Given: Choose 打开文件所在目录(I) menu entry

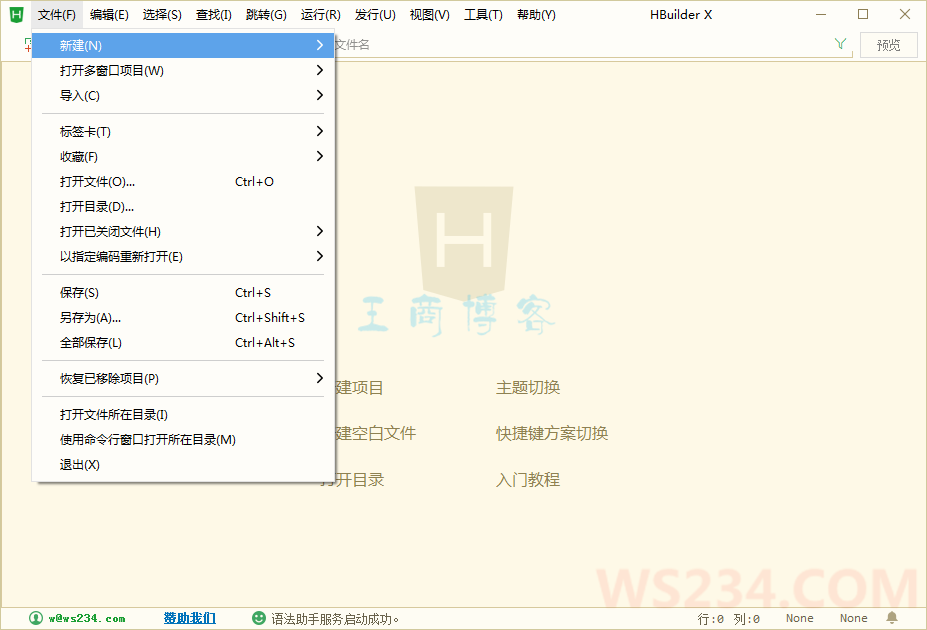Looking at the screenshot, I should [183, 414].
